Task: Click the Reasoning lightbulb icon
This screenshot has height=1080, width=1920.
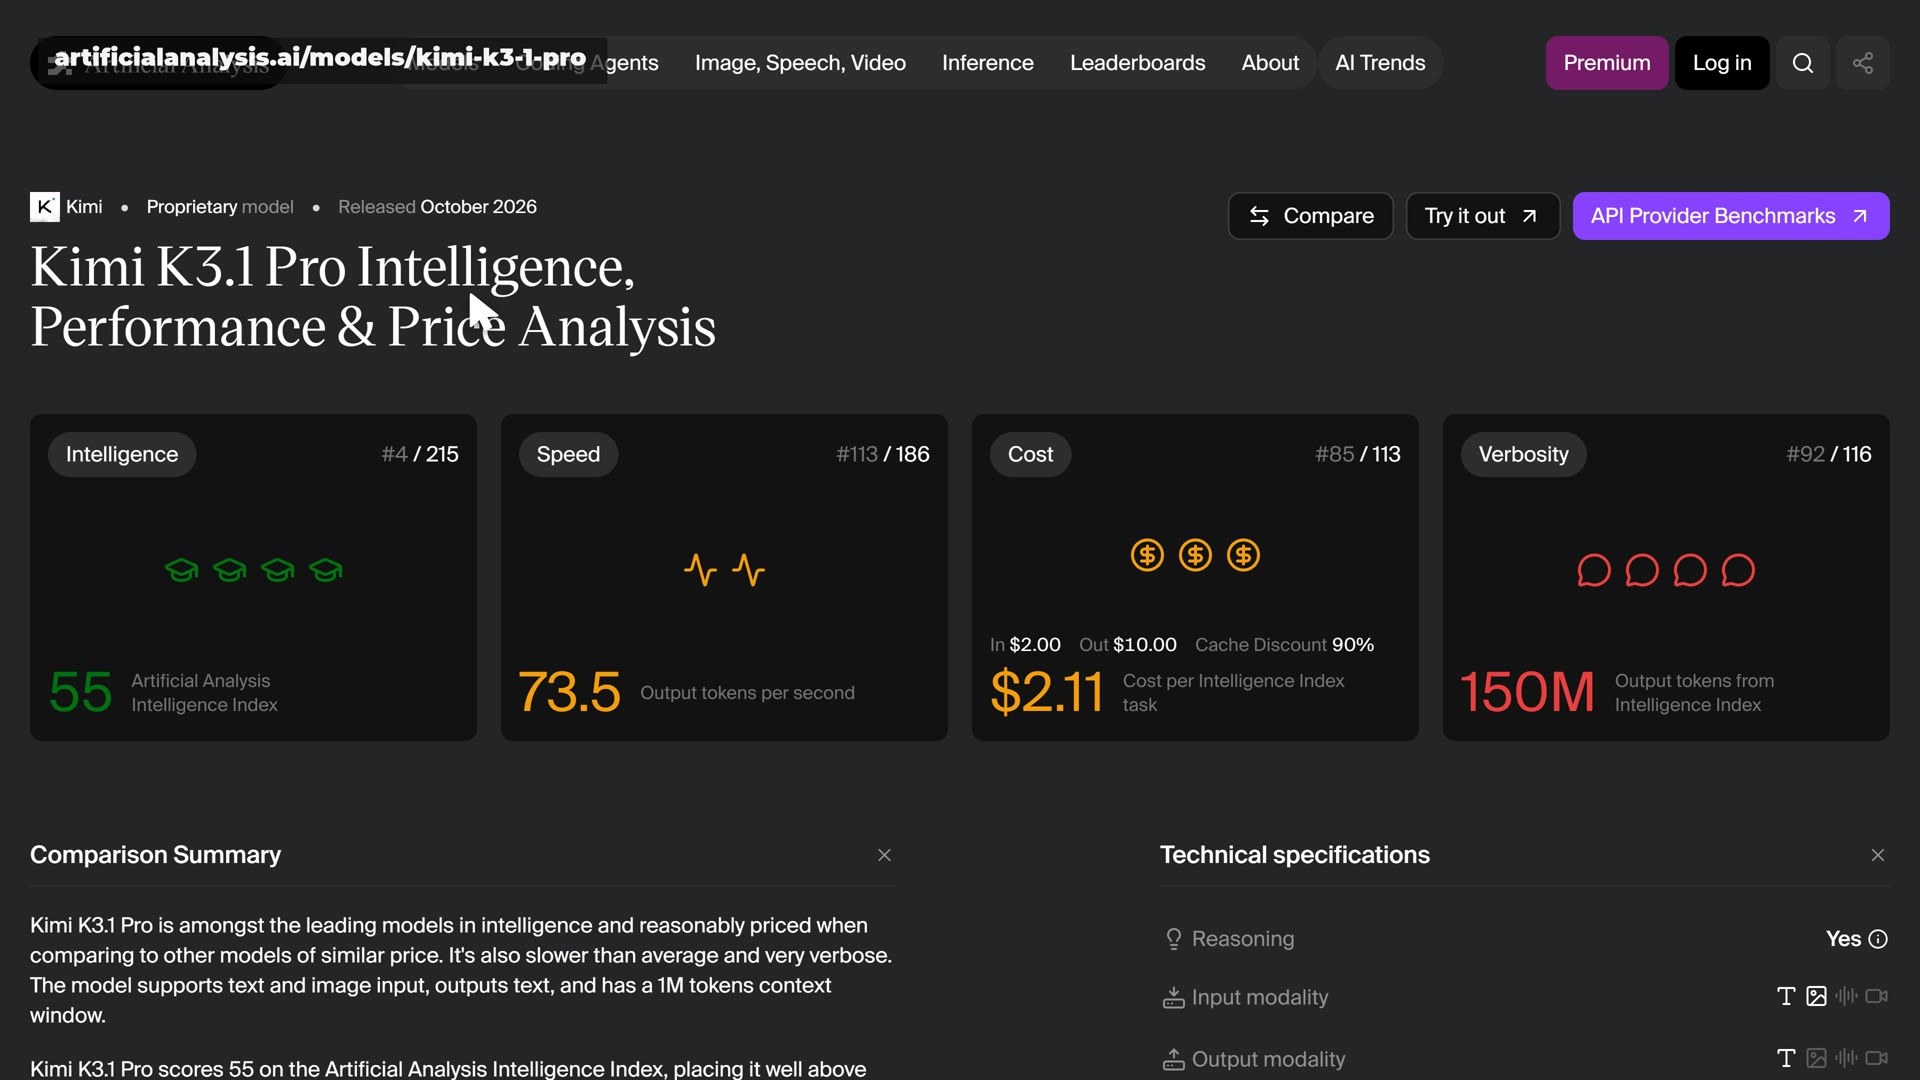Action: pyautogui.click(x=1173, y=939)
